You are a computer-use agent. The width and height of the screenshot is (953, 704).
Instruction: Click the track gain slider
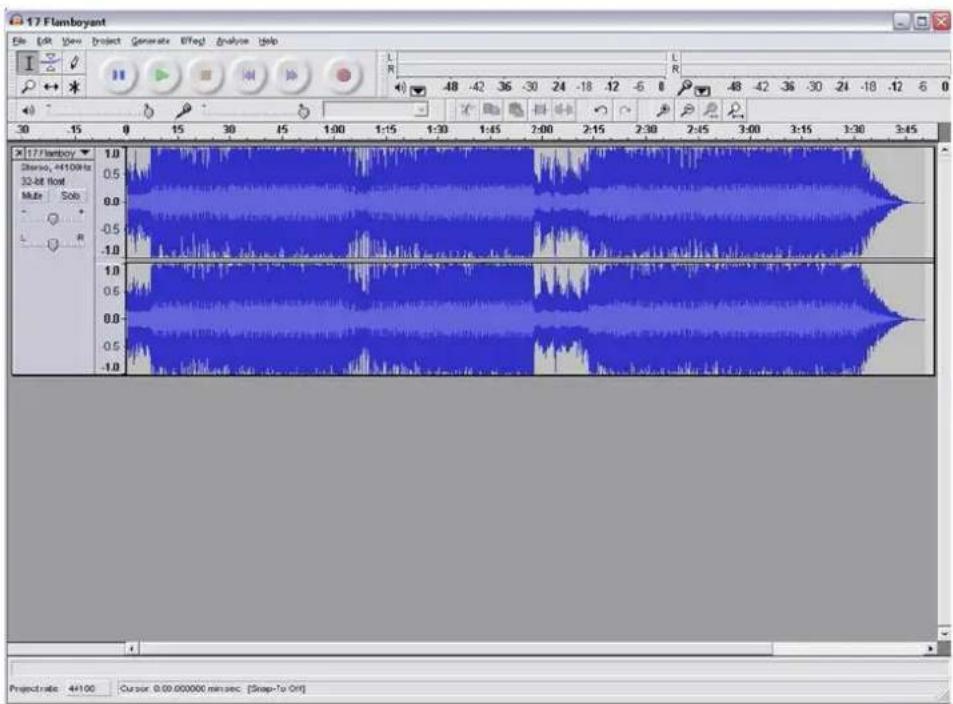click(53, 218)
